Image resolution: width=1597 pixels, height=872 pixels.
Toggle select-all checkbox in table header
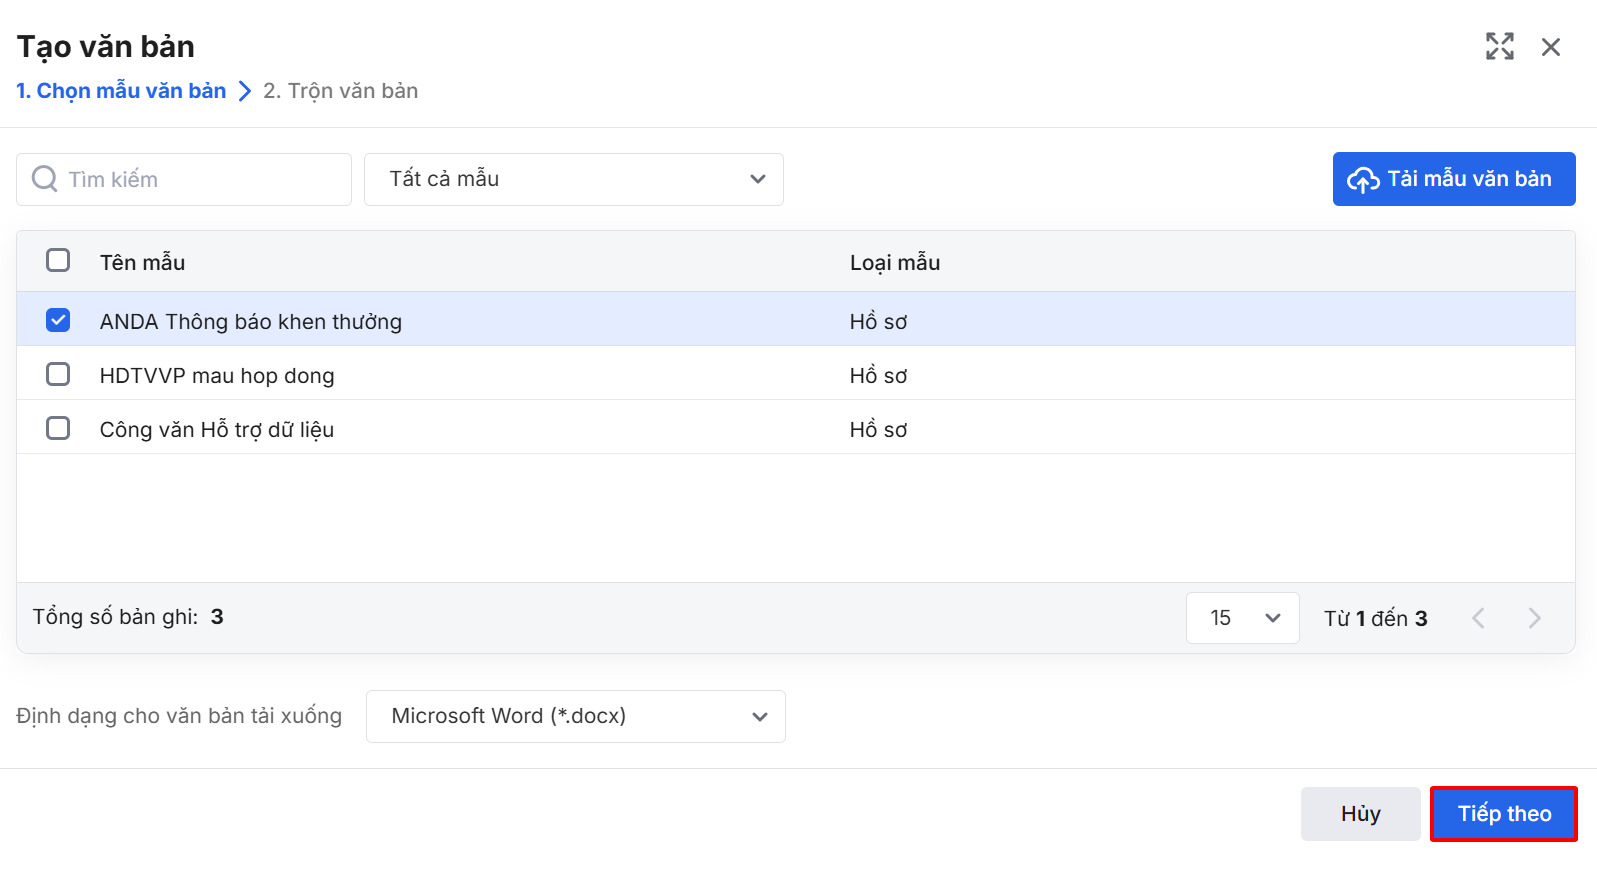pos(58,261)
